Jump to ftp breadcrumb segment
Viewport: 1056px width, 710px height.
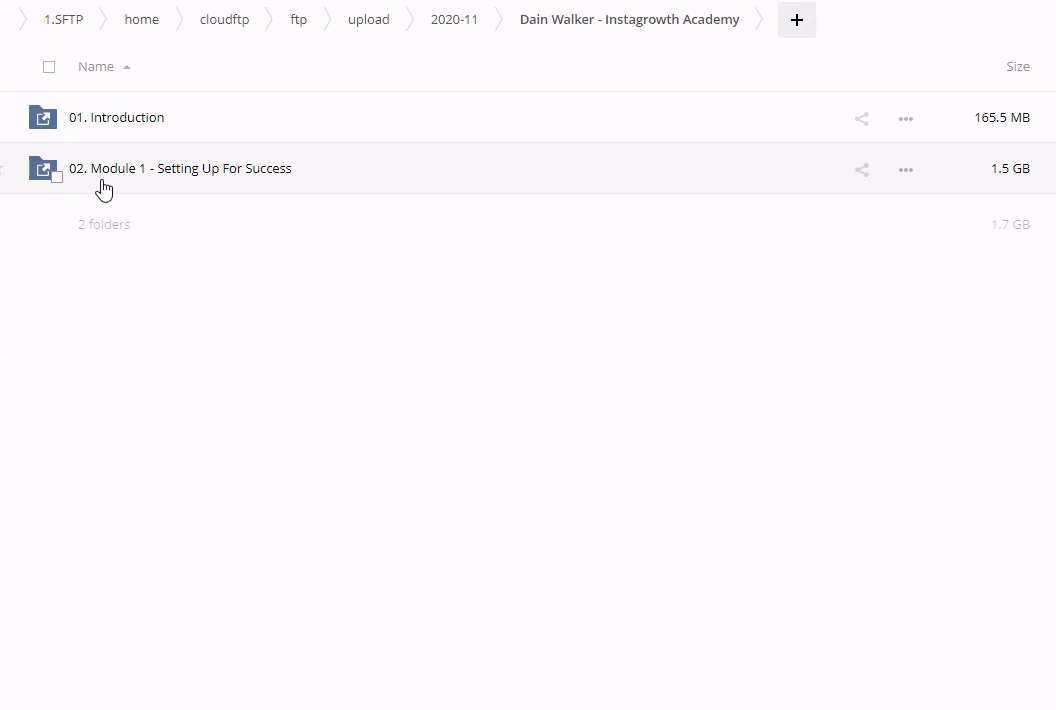coord(298,20)
